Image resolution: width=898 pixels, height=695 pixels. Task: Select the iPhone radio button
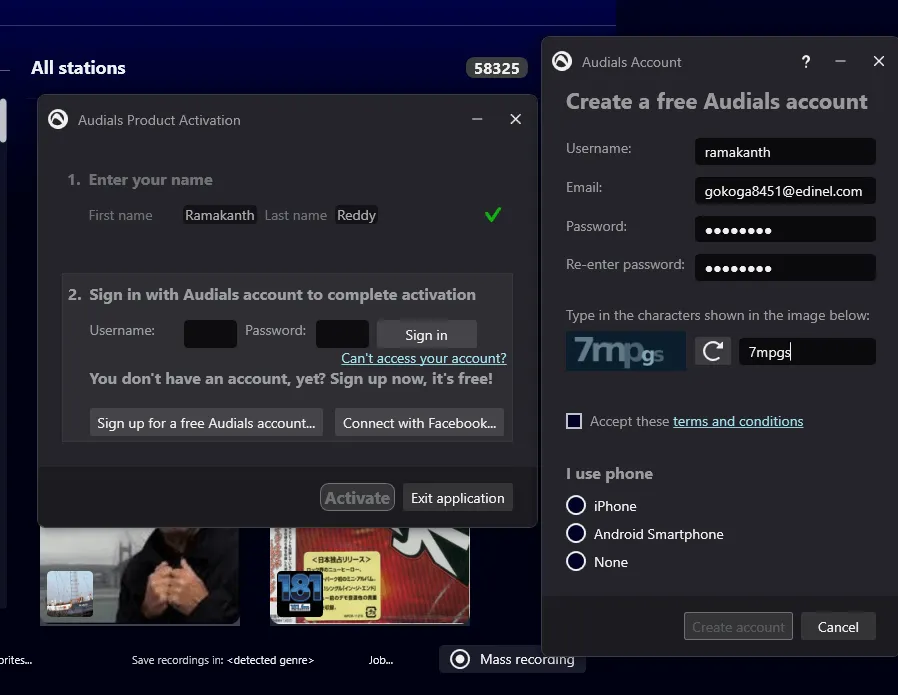coord(576,505)
